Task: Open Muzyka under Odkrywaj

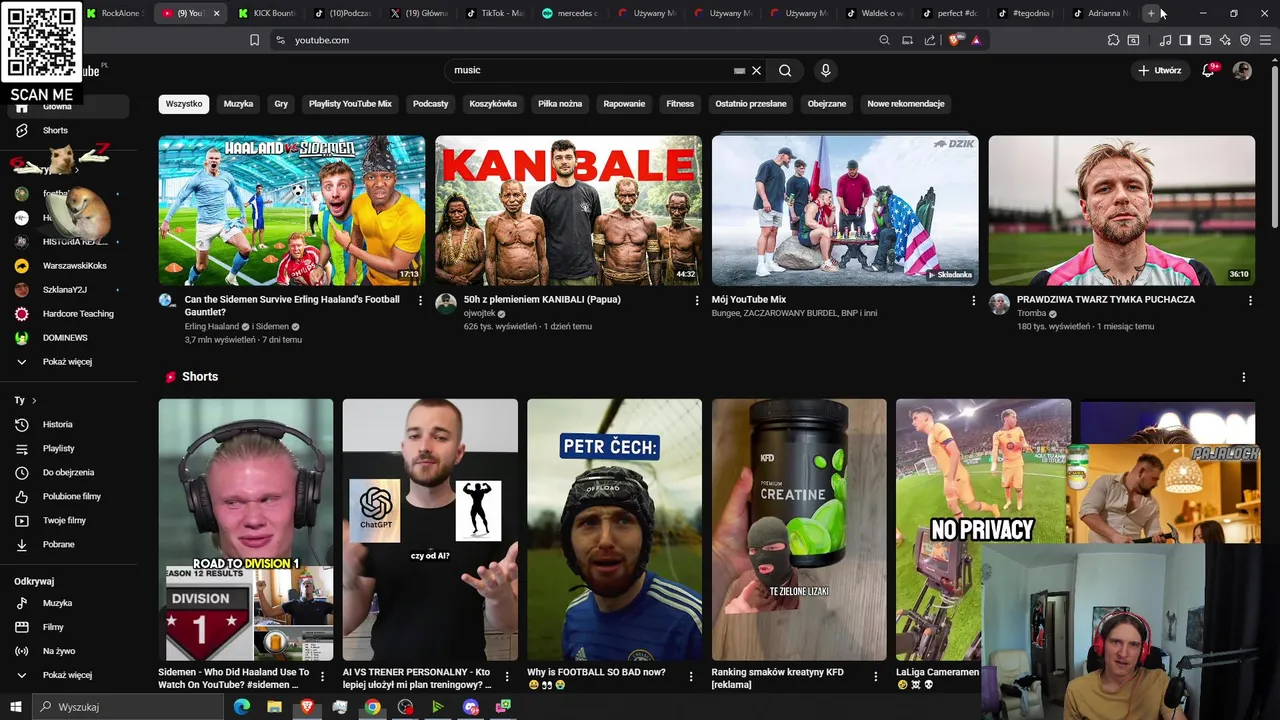Action: [x=57, y=603]
